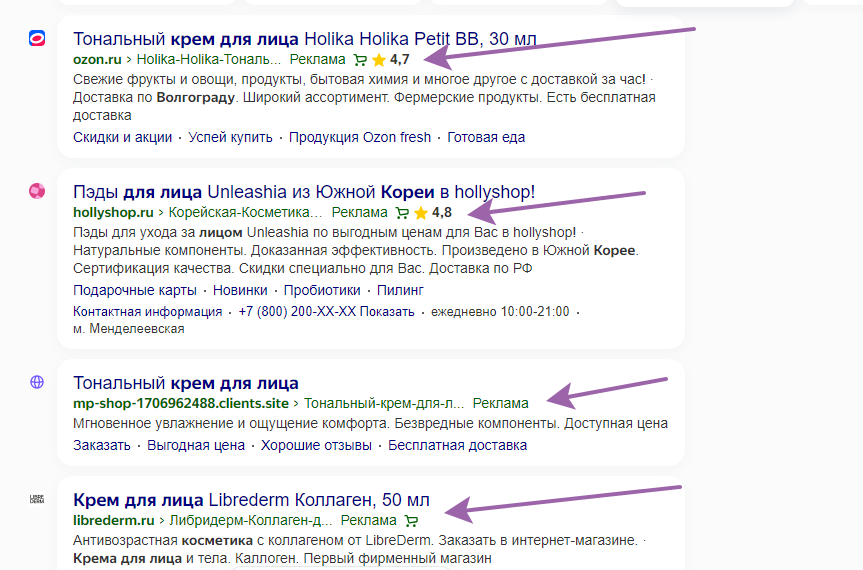Screen dimensions: 863x570
Task: Click the Реклама label in the mp-shop row
Action: pos(501,403)
